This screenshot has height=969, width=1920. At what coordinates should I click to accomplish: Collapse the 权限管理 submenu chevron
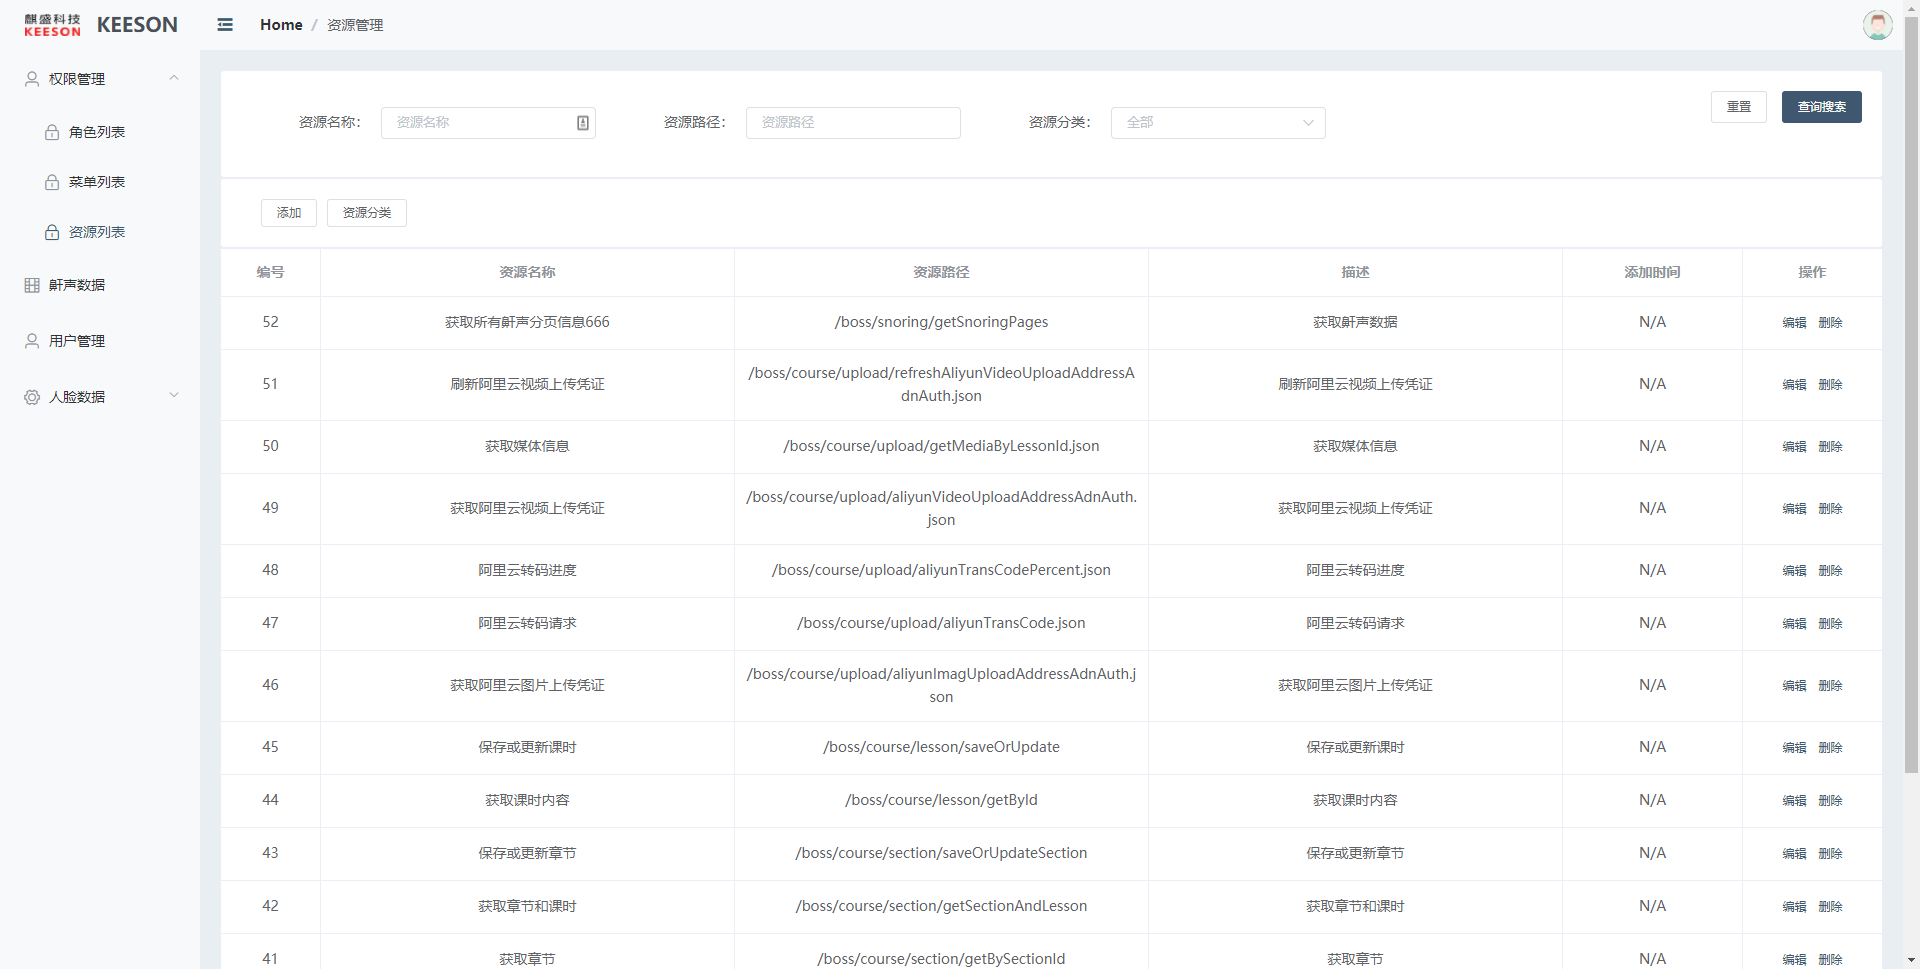pyautogui.click(x=174, y=78)
